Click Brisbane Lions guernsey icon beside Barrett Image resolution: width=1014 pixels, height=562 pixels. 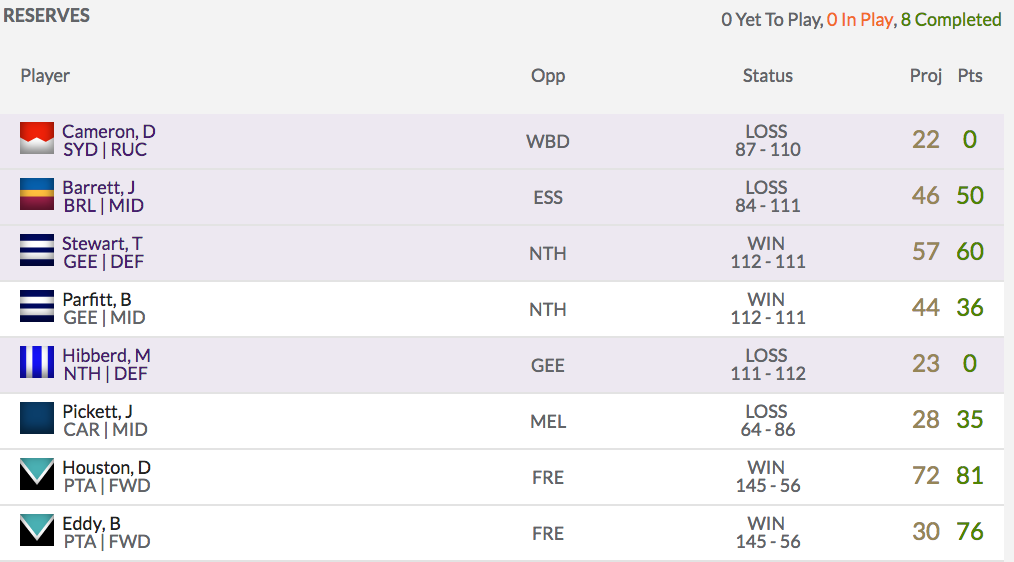pos(37,194)
